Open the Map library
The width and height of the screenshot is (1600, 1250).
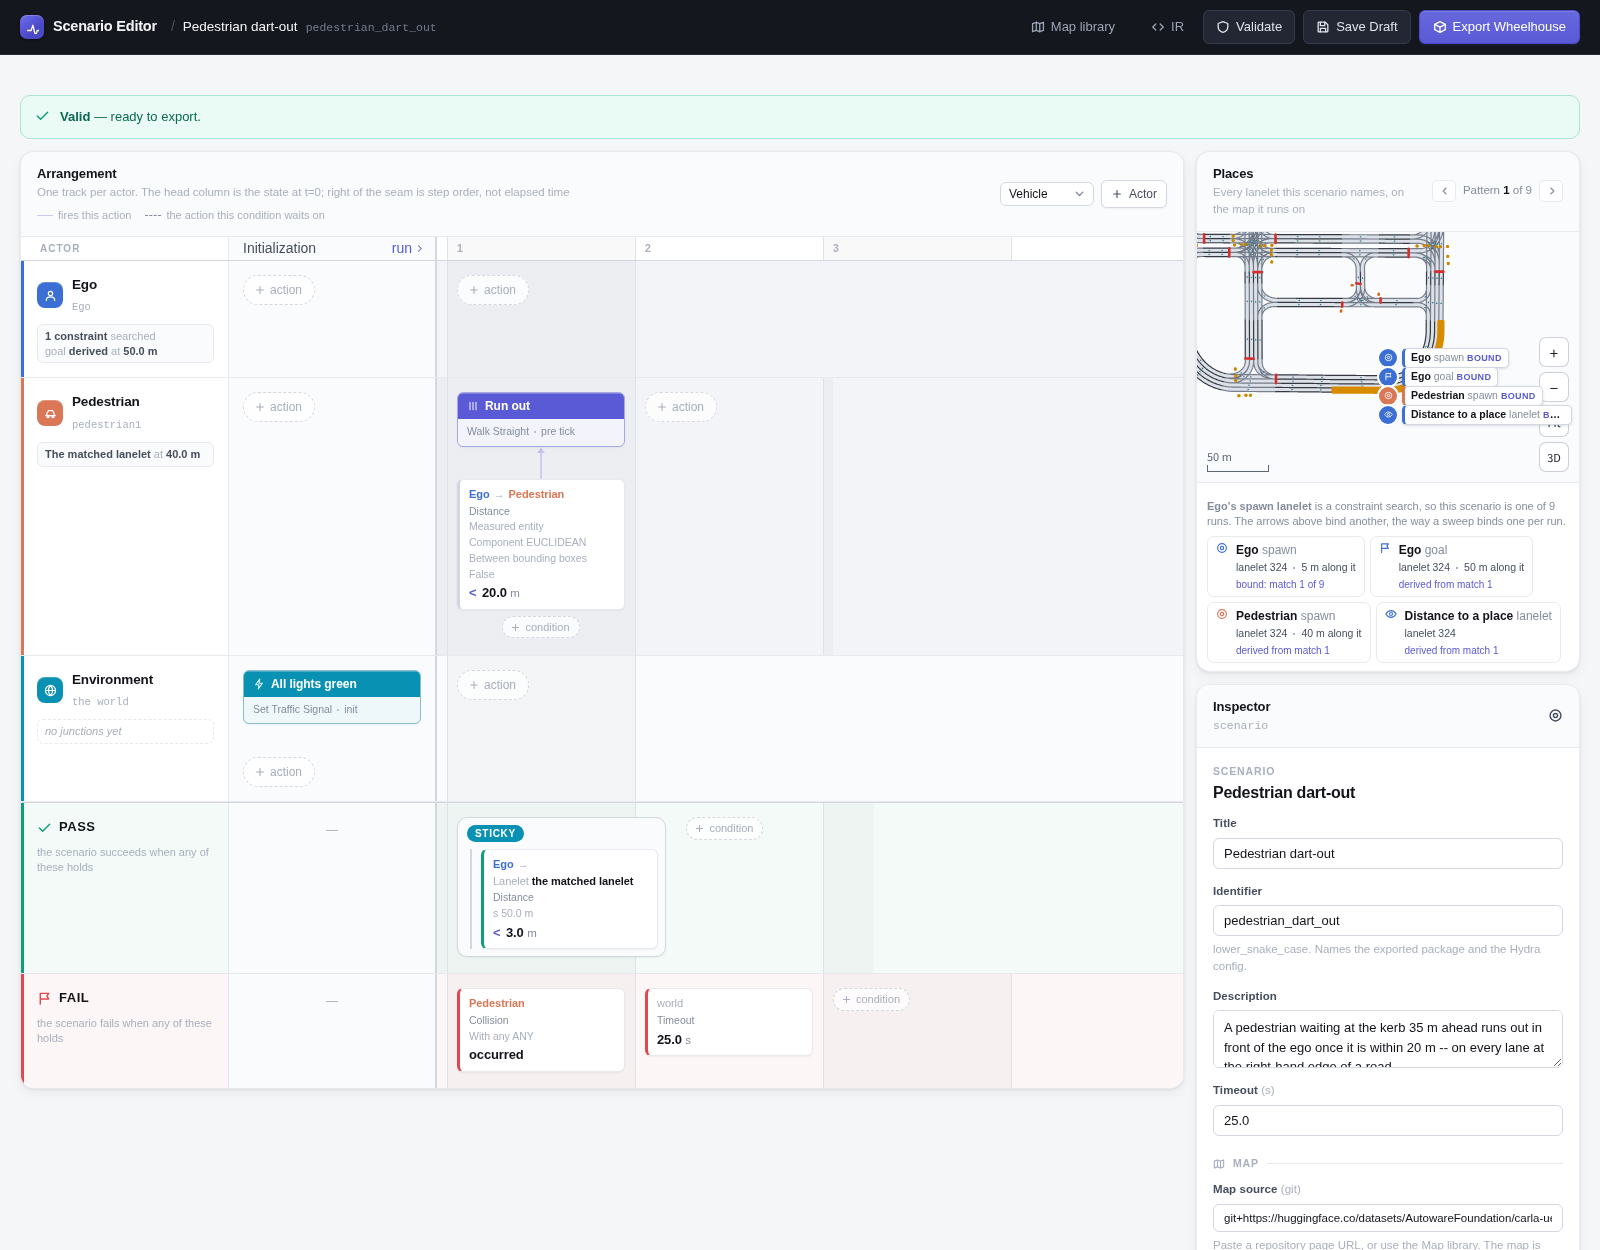pos(1073,27)
